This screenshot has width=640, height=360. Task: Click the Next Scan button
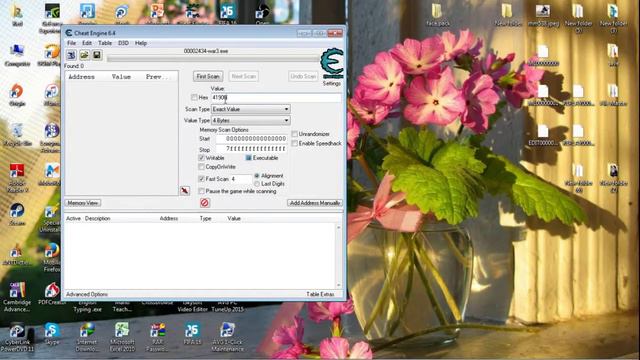pos(244,76)
